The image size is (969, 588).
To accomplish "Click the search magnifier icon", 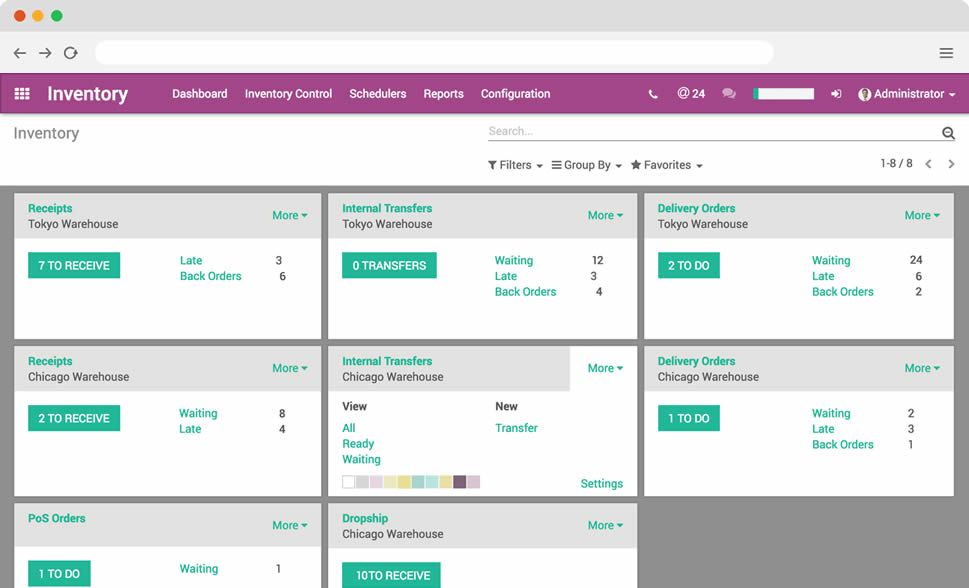I will pyautogui.click(x=947, y=131).
